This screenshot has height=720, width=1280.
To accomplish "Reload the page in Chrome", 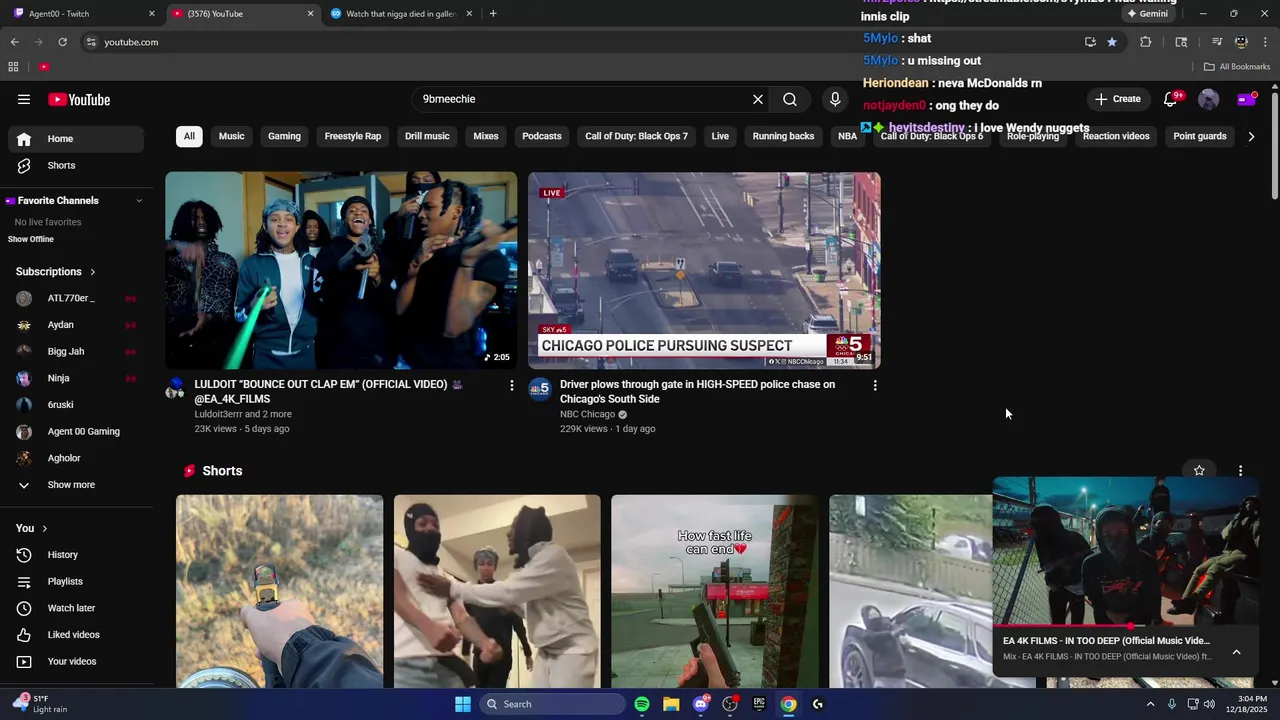I will (62, 42).
